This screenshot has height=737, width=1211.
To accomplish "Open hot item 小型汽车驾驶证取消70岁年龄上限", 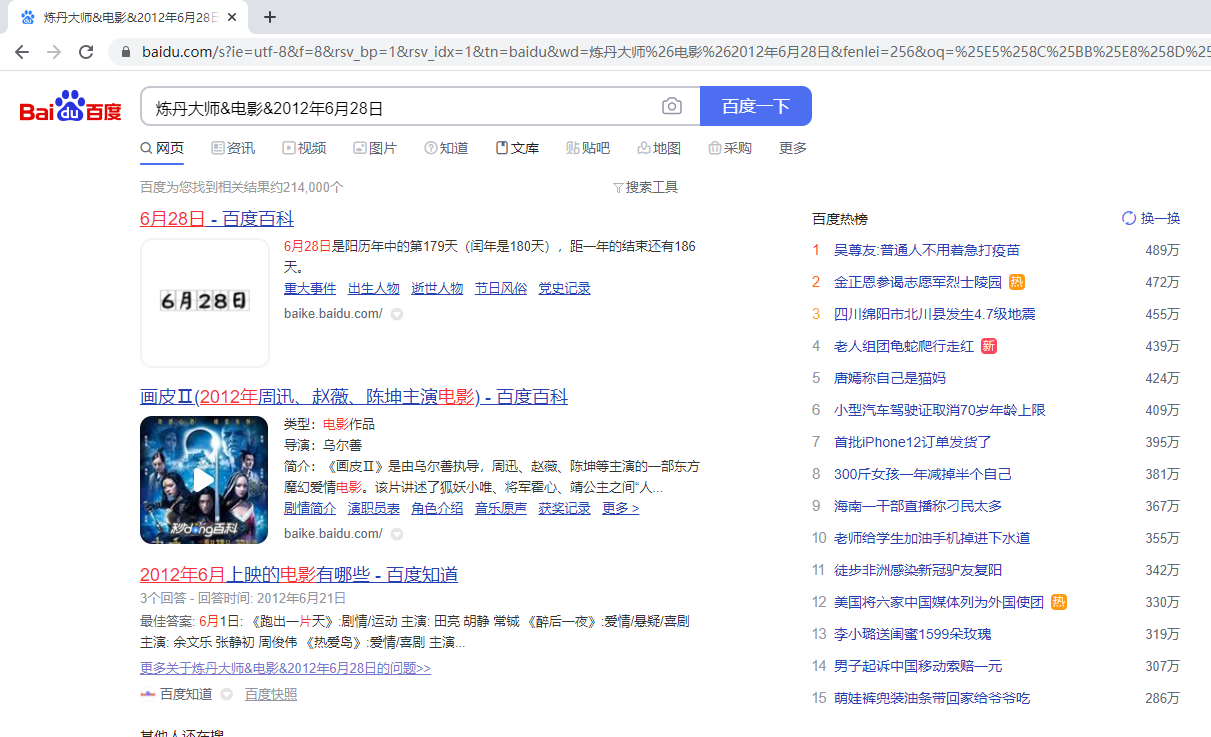I will coord(940,410).
